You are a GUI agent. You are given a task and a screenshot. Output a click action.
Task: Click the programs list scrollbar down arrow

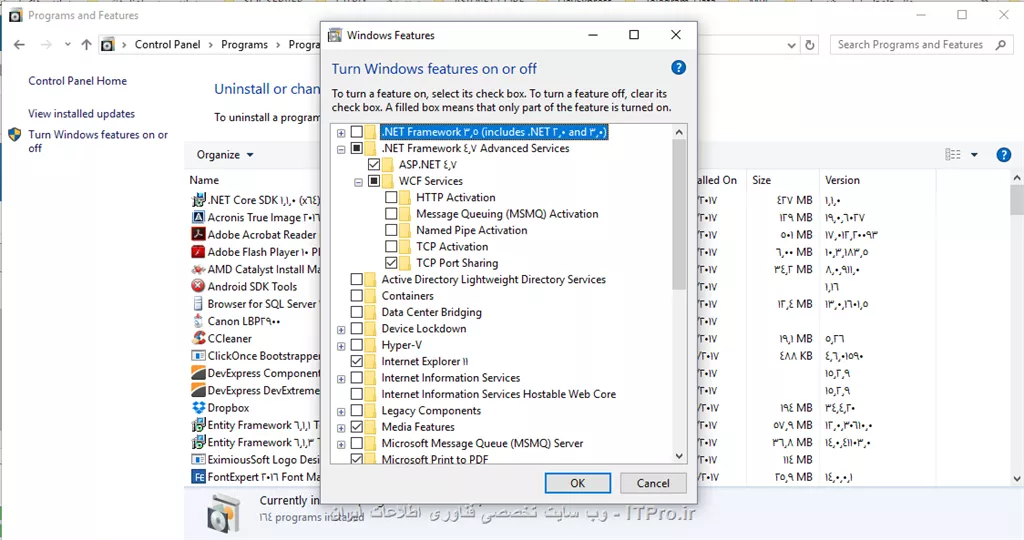pyautogui.click(x=1017, y=479)
